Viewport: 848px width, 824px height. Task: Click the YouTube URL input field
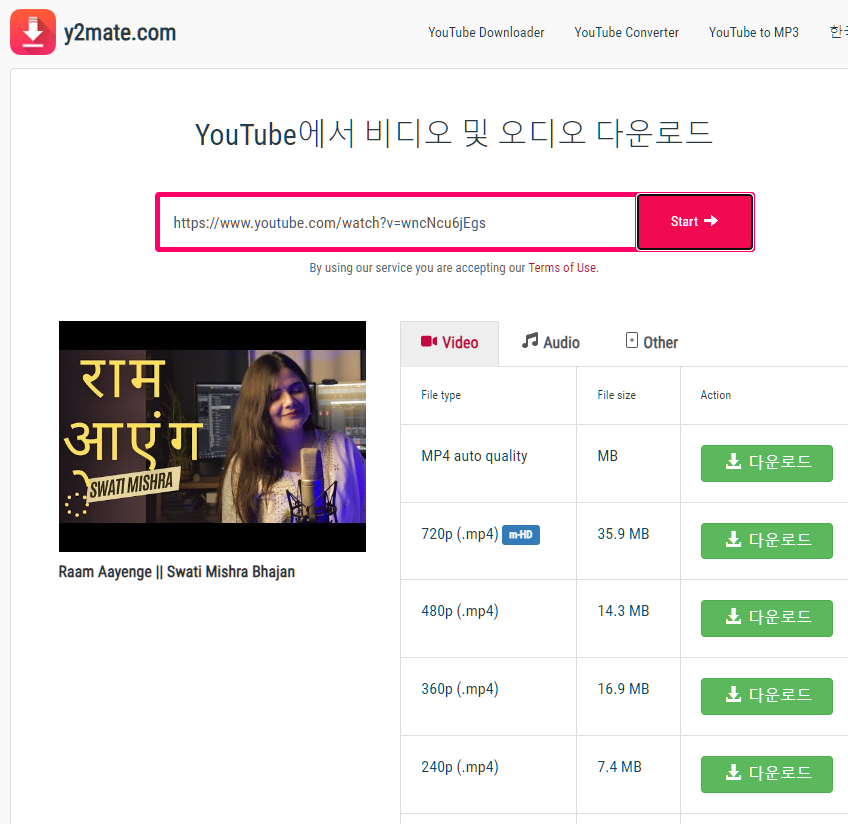pyautogui.click(x=395, y=222)
